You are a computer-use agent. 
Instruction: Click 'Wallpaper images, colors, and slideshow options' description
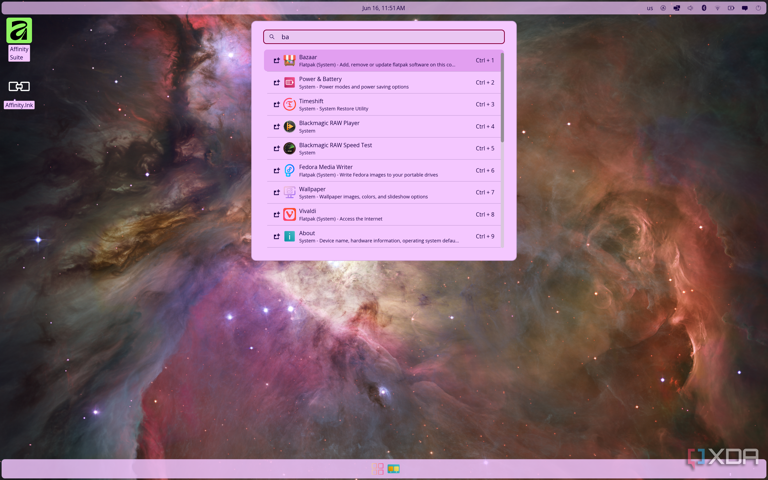(x=373, y=197)
